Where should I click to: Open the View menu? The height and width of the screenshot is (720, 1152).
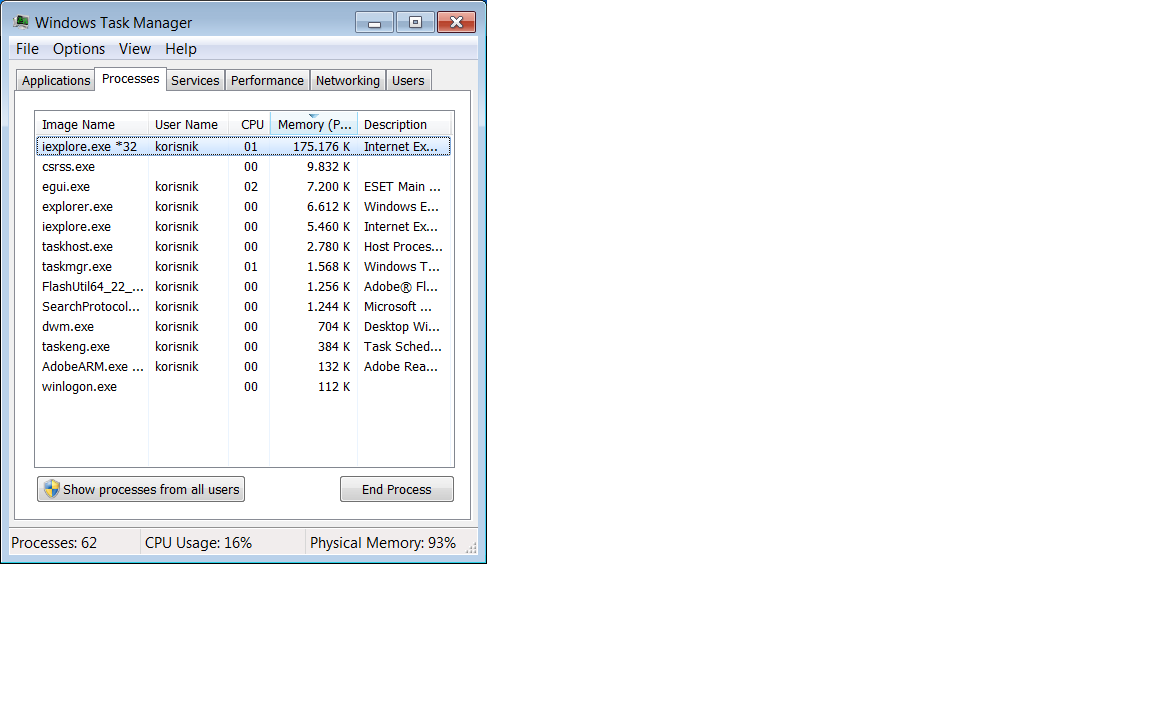[134, 49]
